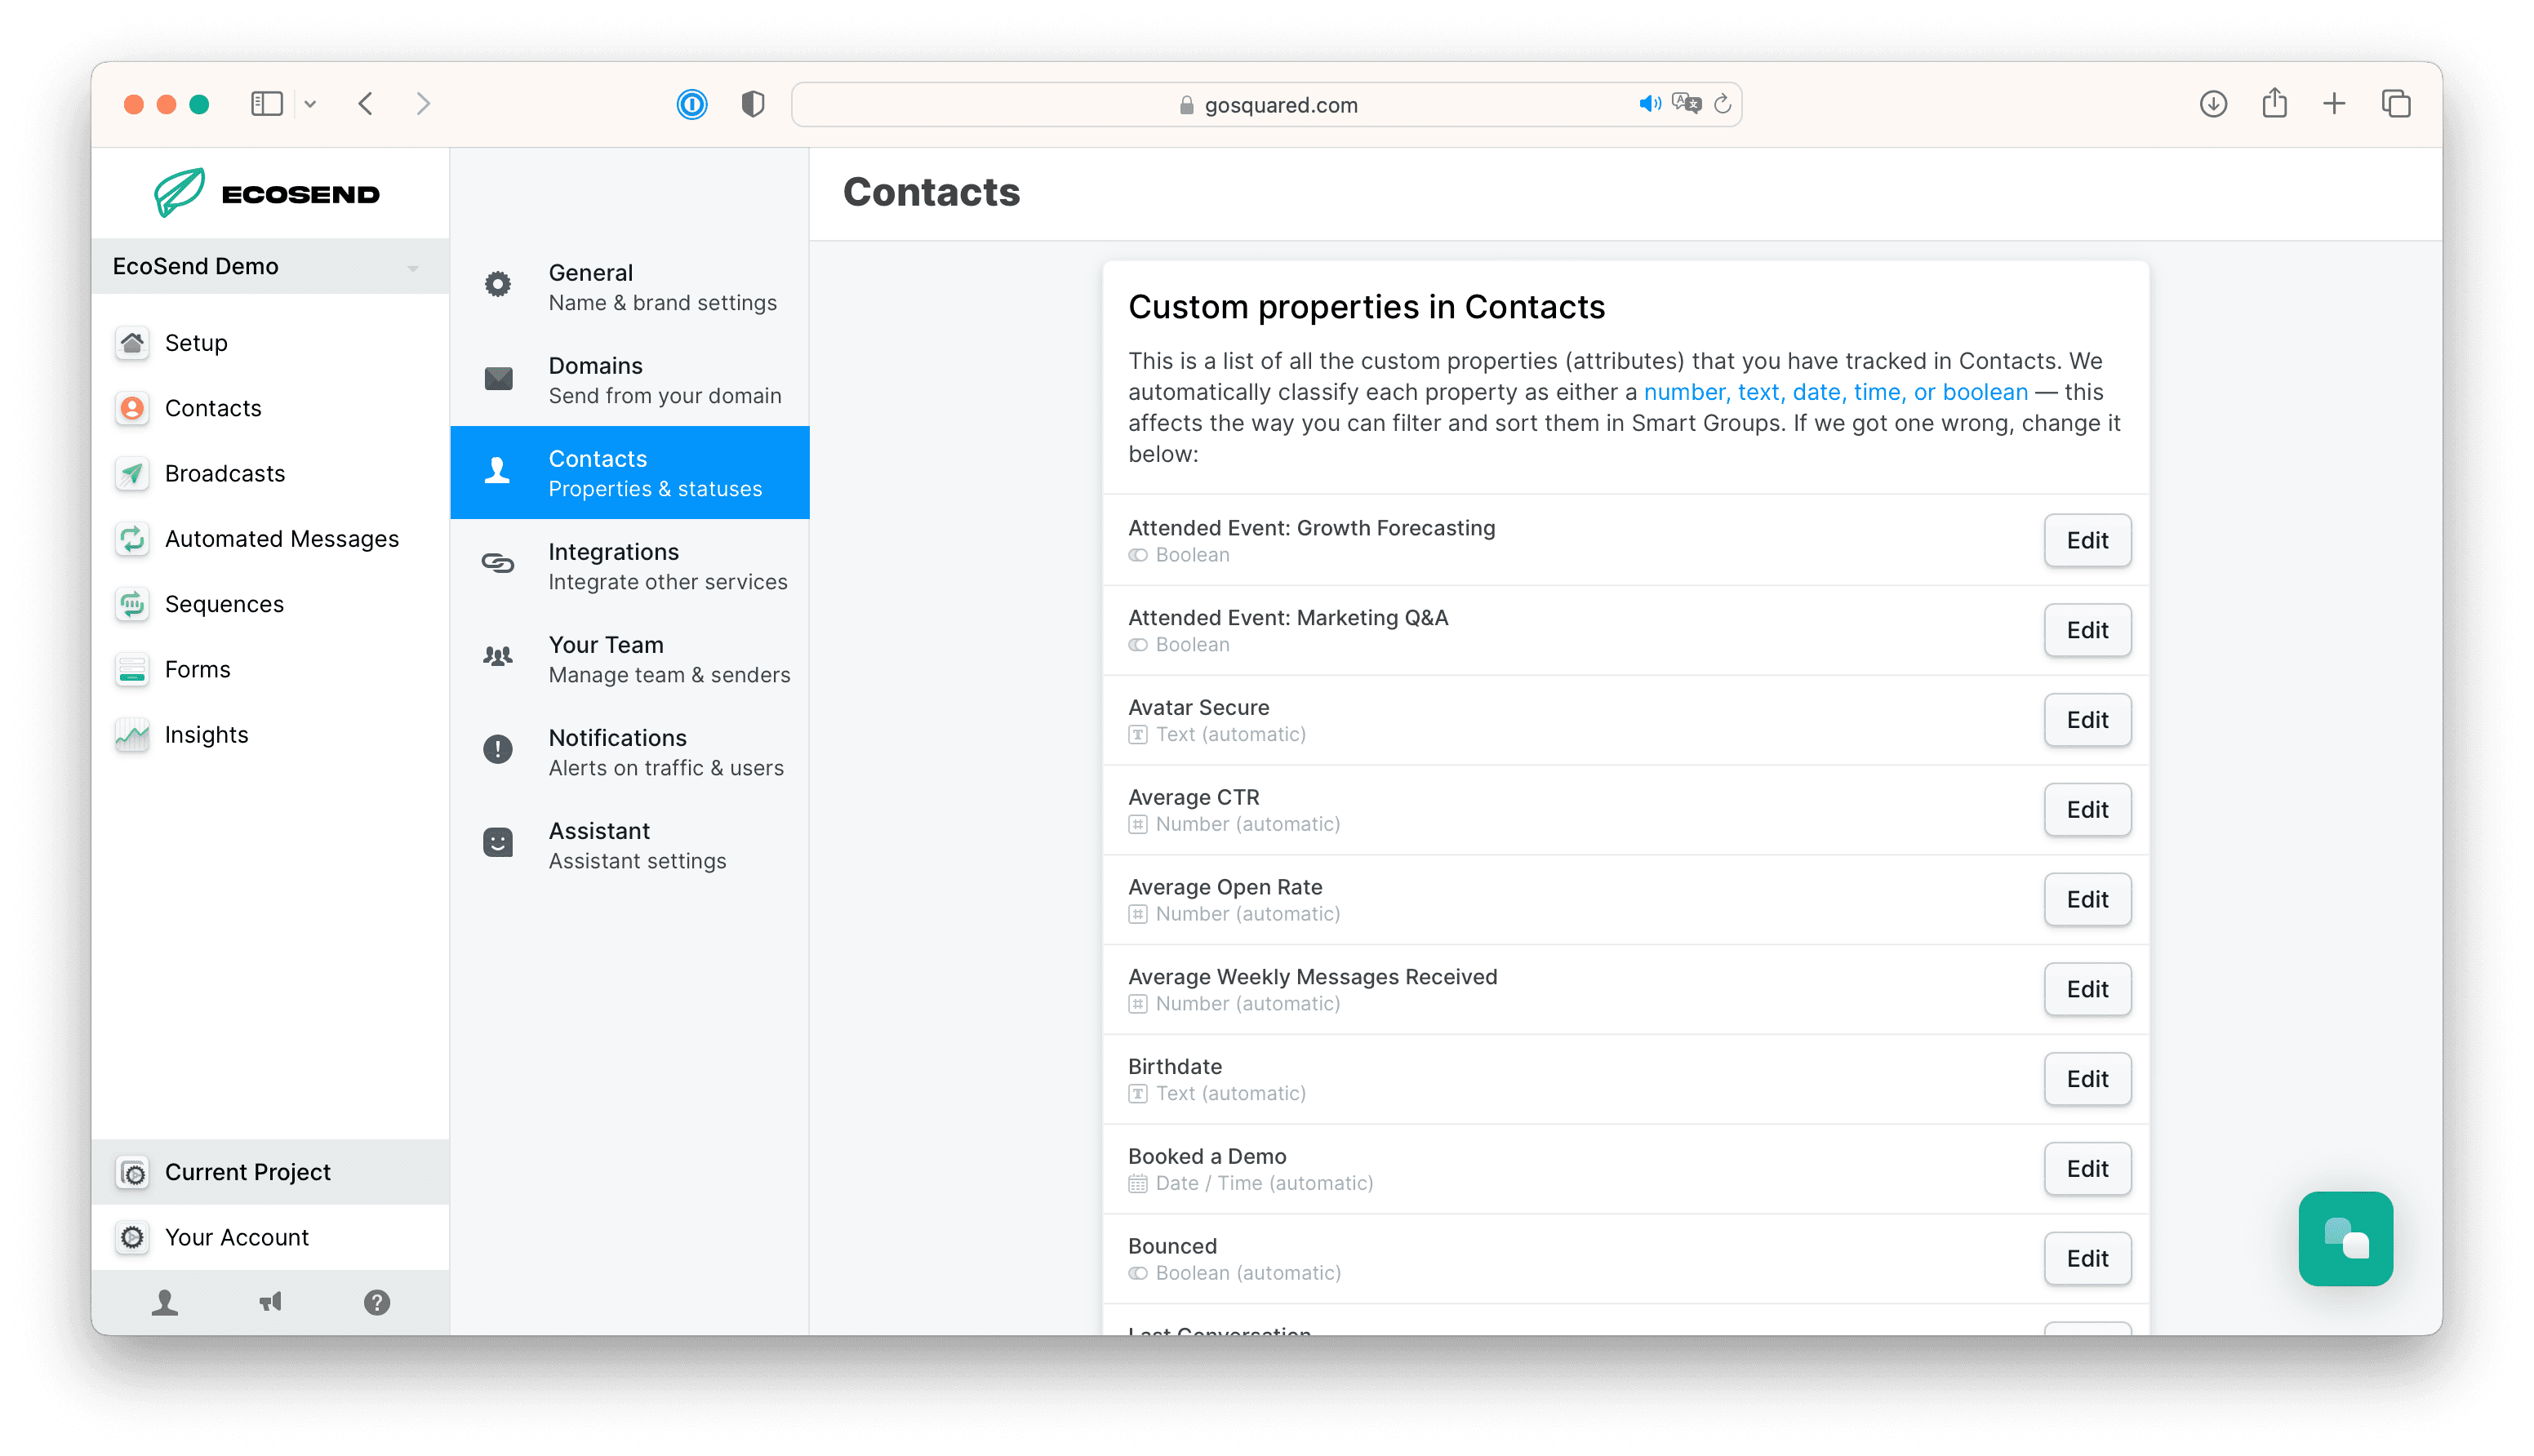The image size is (2534, 1456).
Task: Open the sidebar options chevron dropdown
Action: click(x=310, y=104)
